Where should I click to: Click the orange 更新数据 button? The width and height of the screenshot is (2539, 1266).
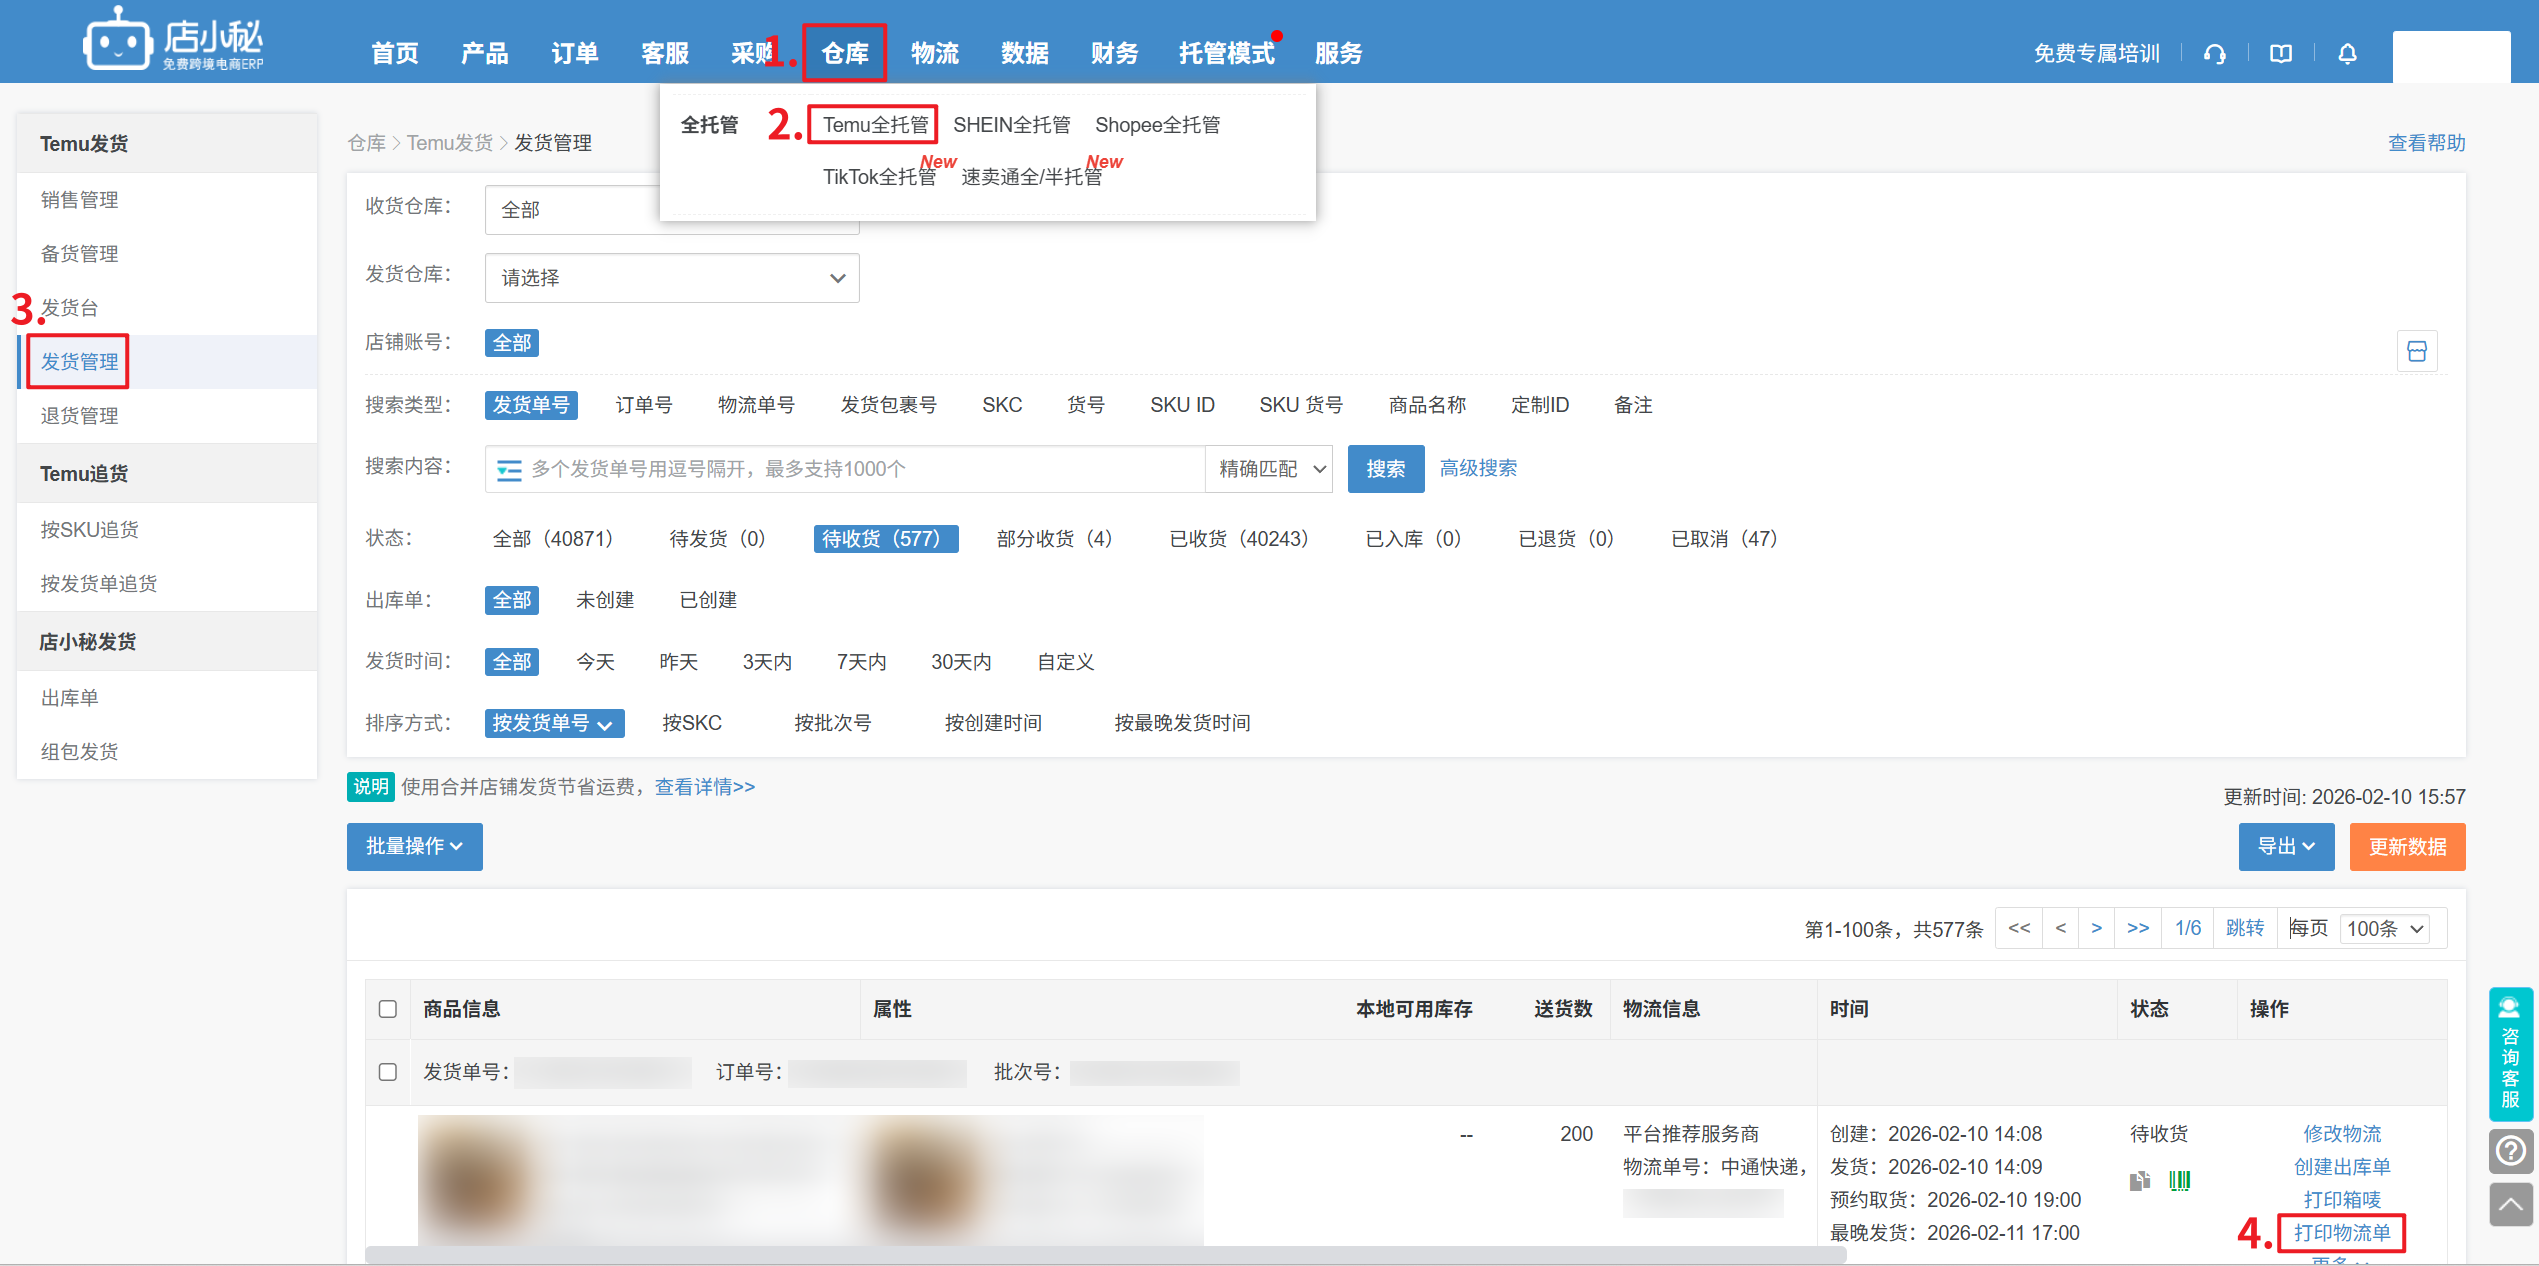2406,847
